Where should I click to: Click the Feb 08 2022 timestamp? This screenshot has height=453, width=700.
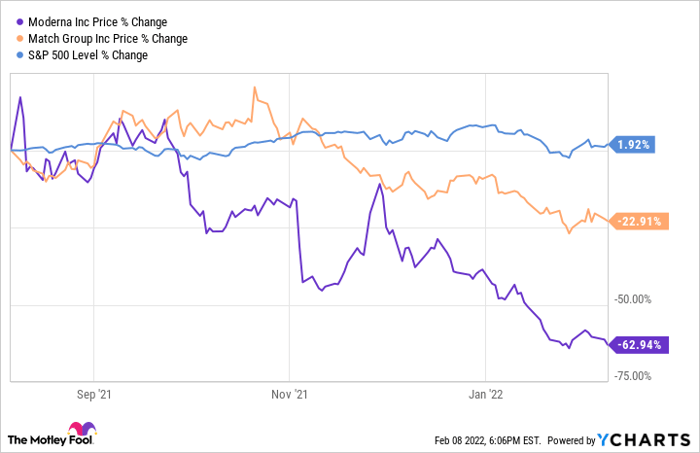(486, 440)
